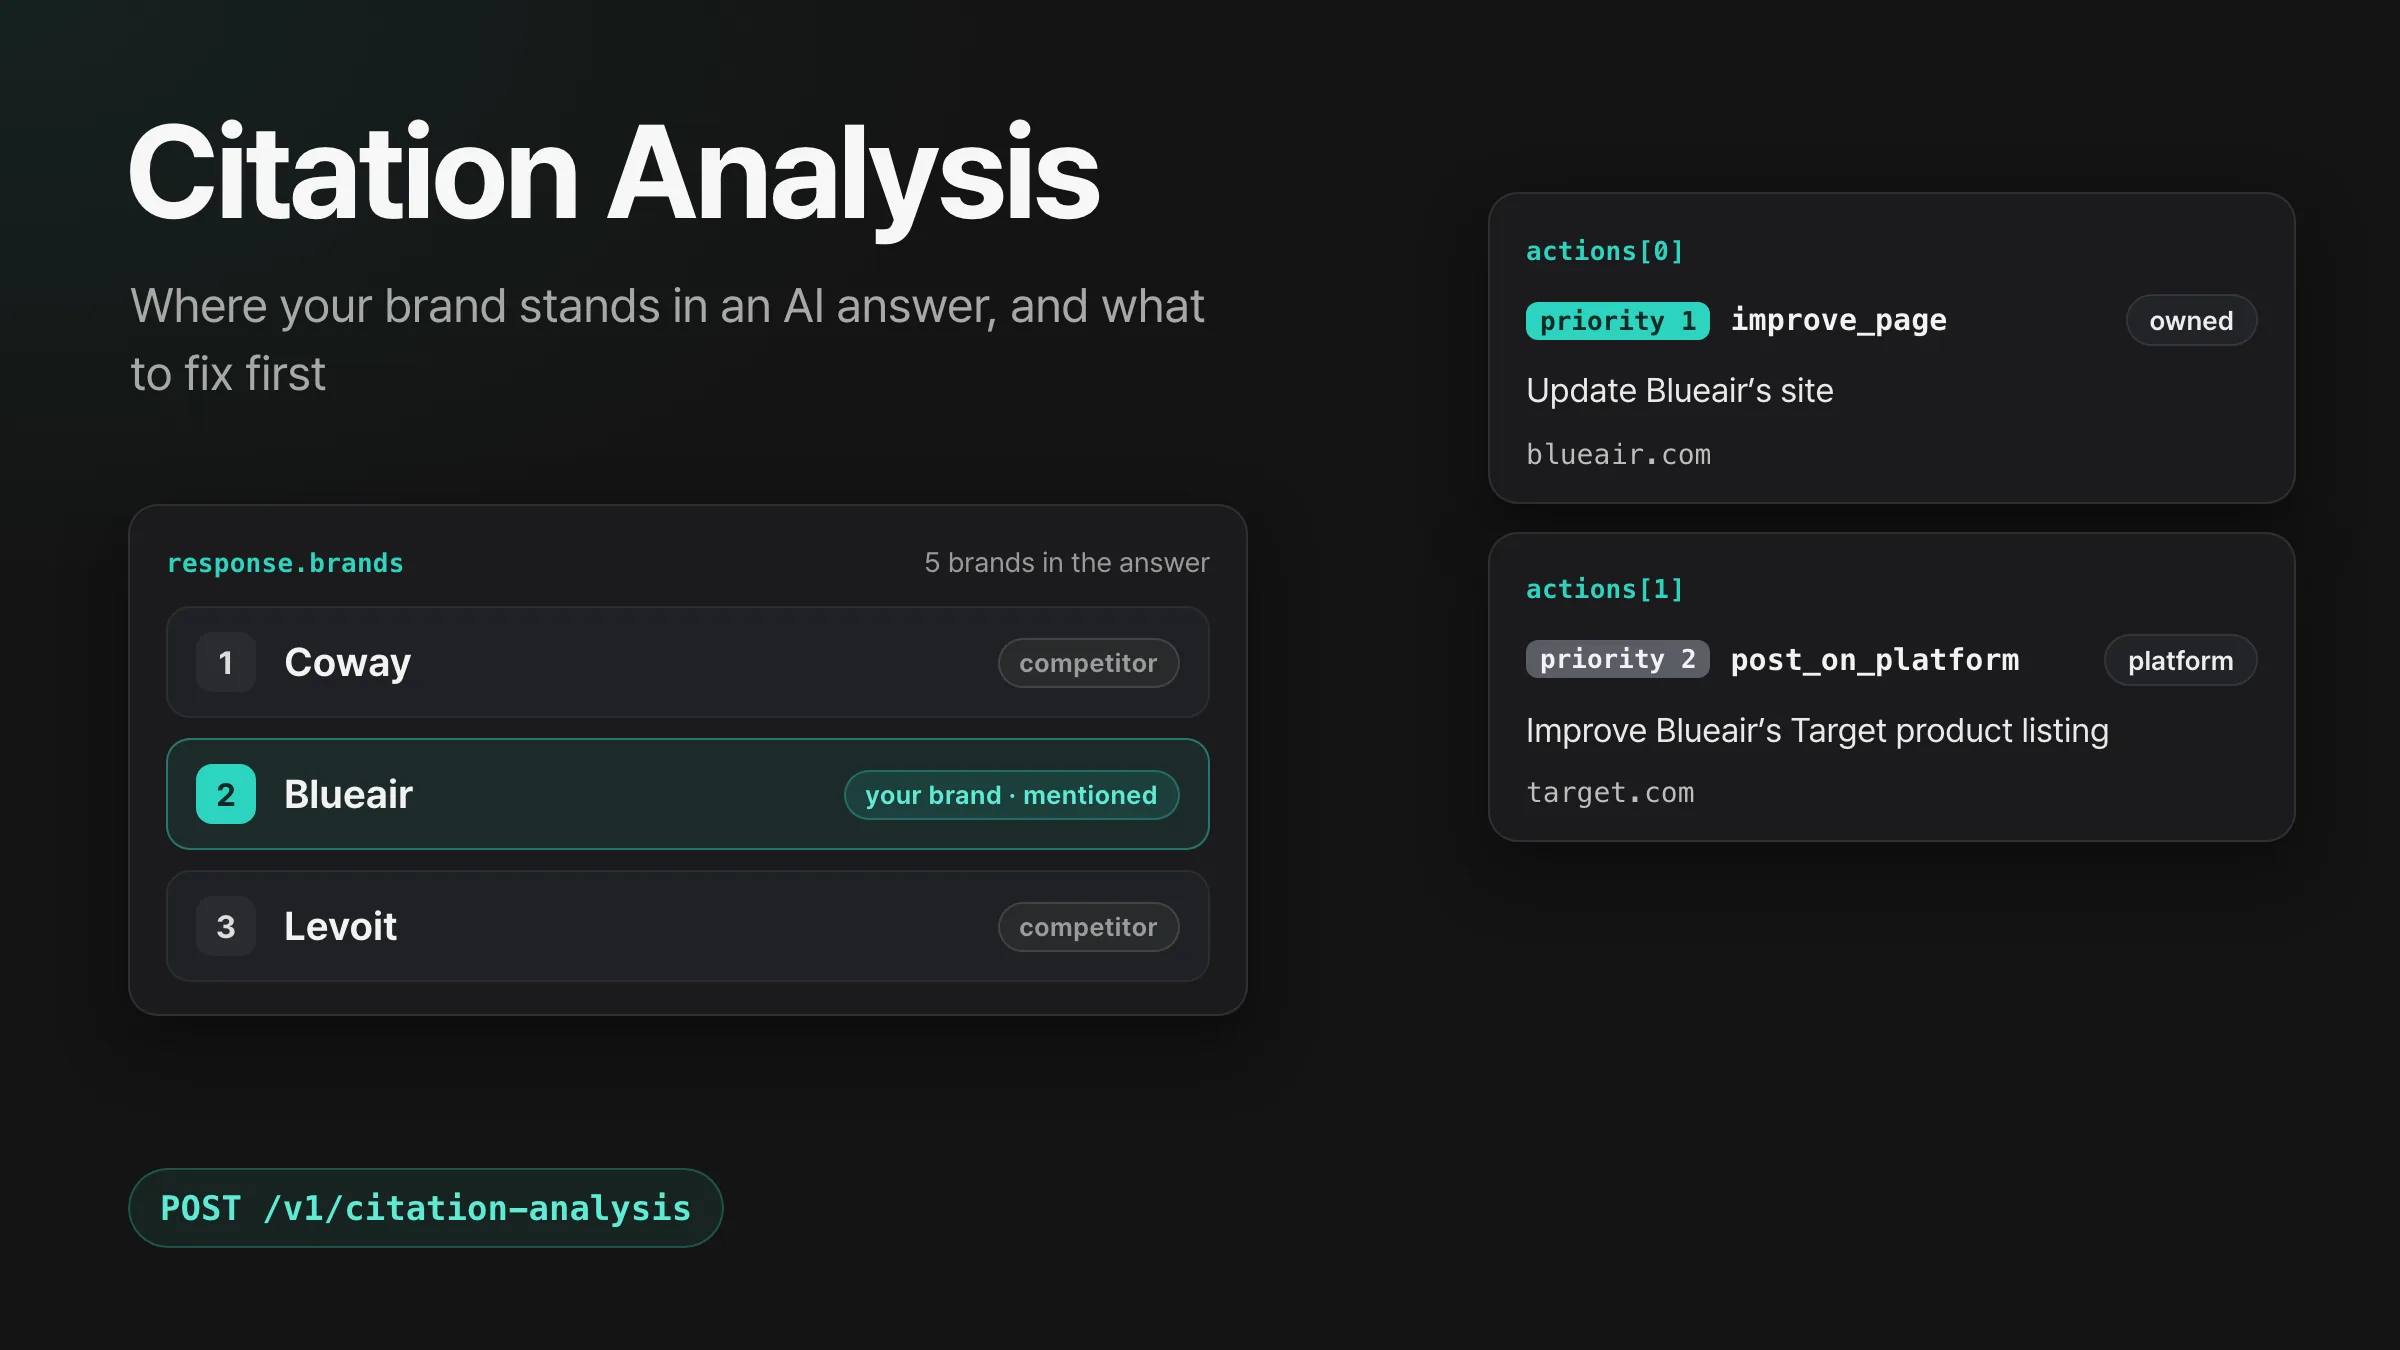Open the target.com domain text
Viewport: 2400px width, 1350px height.
[1610, 792]
